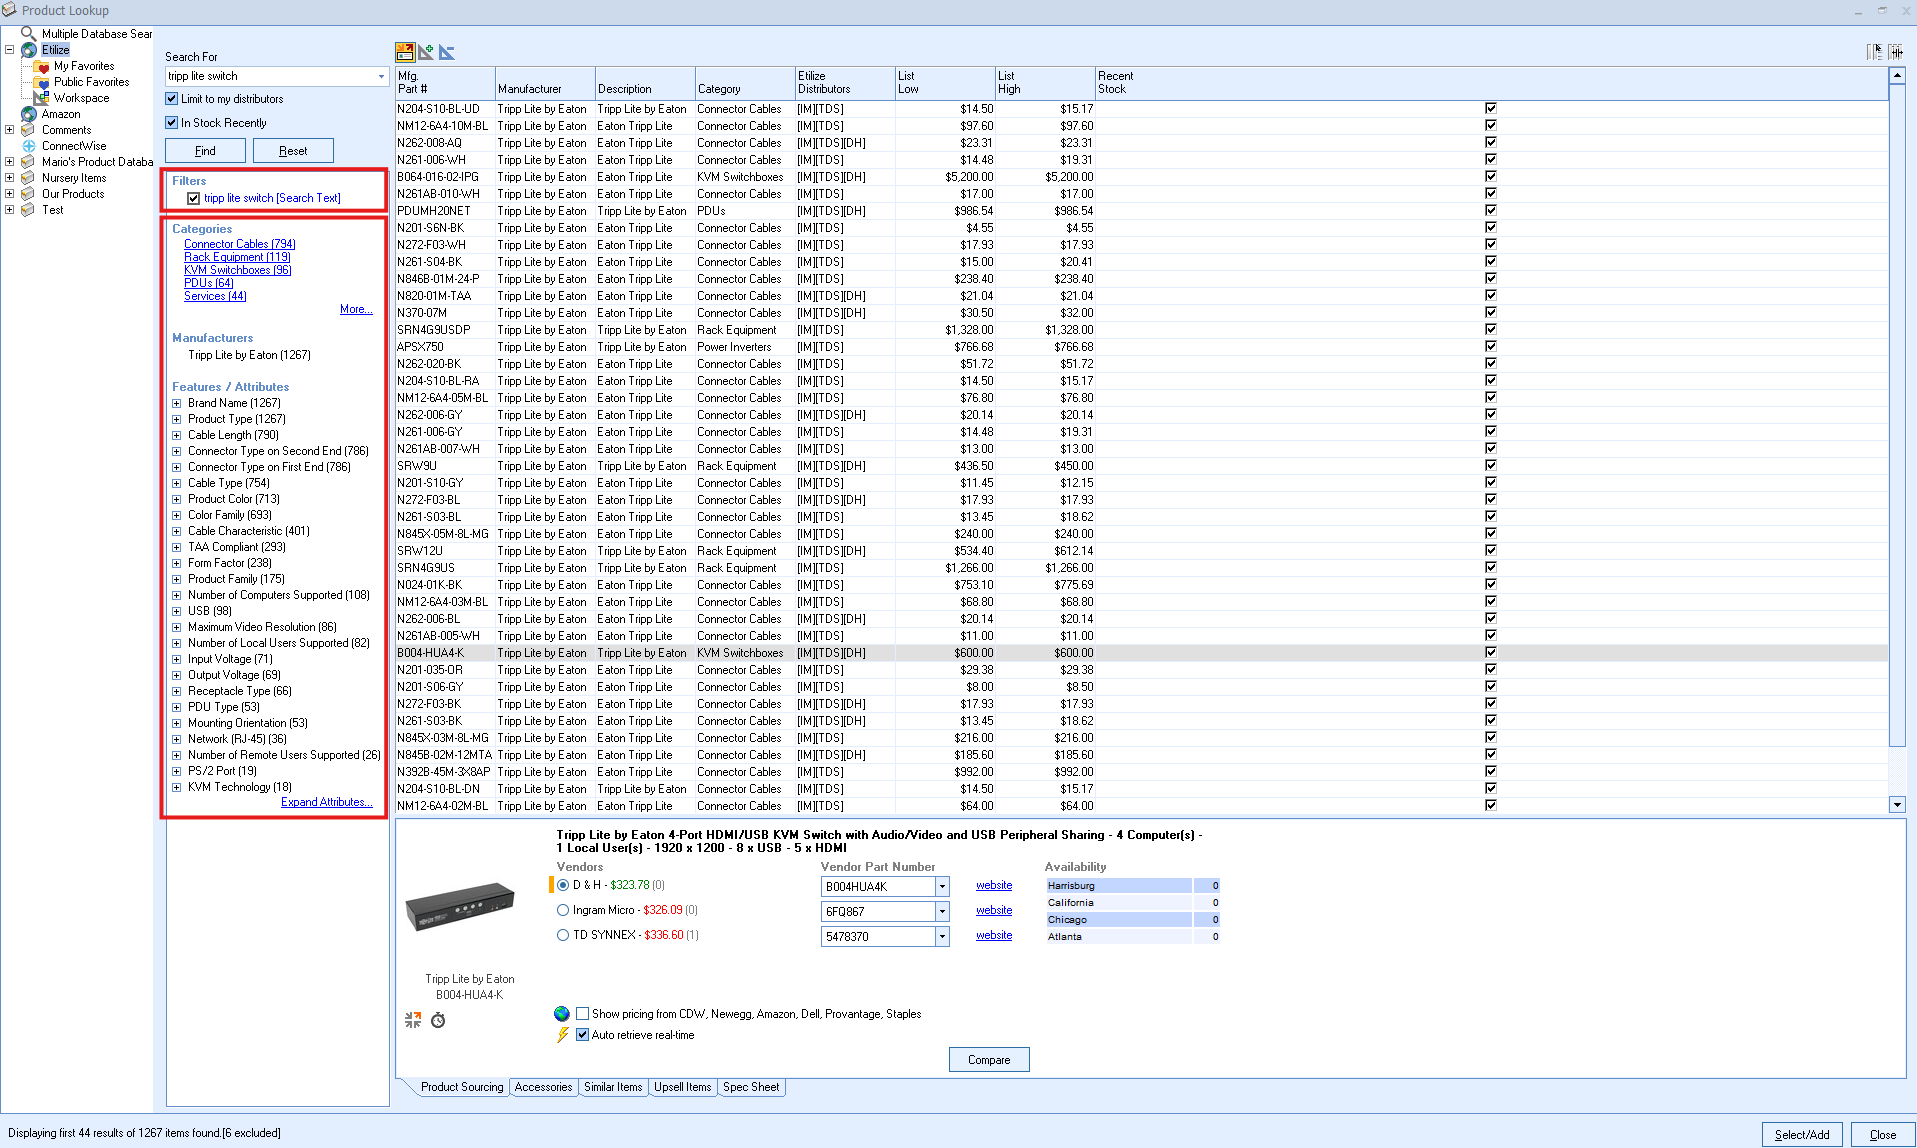Expand the PDU Type (53) attribute
Screen dimensions: 1917x1148
(x=177, y=708)
